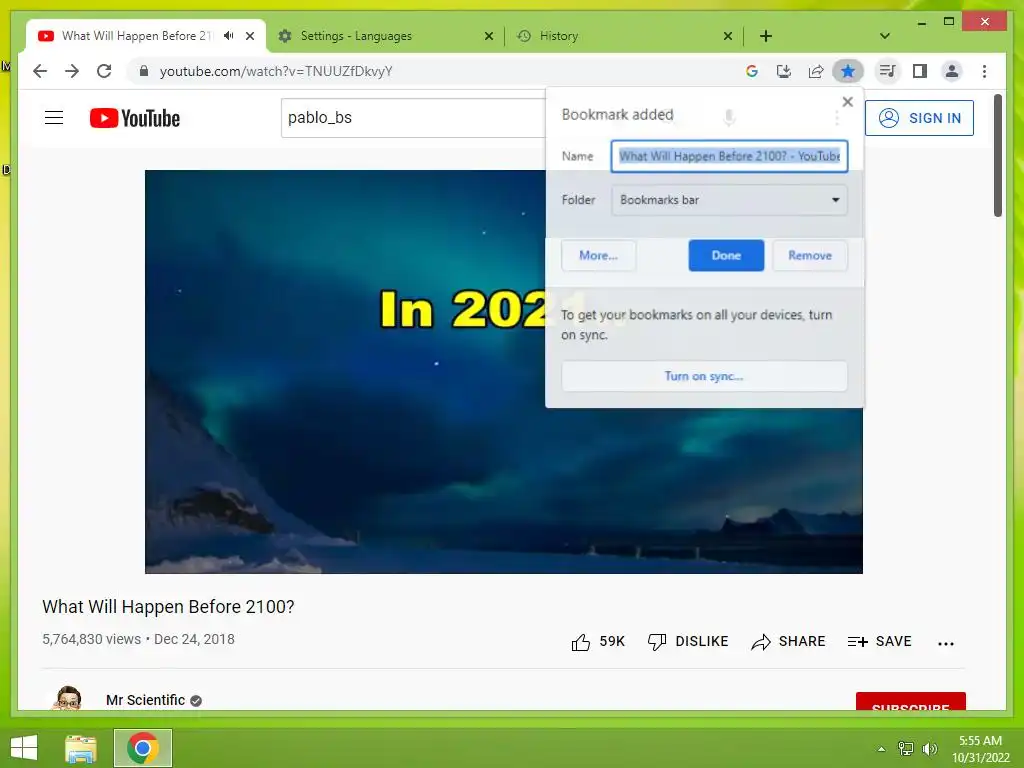Click More... in bookmark dialog

pyautogui.click(x=598, y=255)
